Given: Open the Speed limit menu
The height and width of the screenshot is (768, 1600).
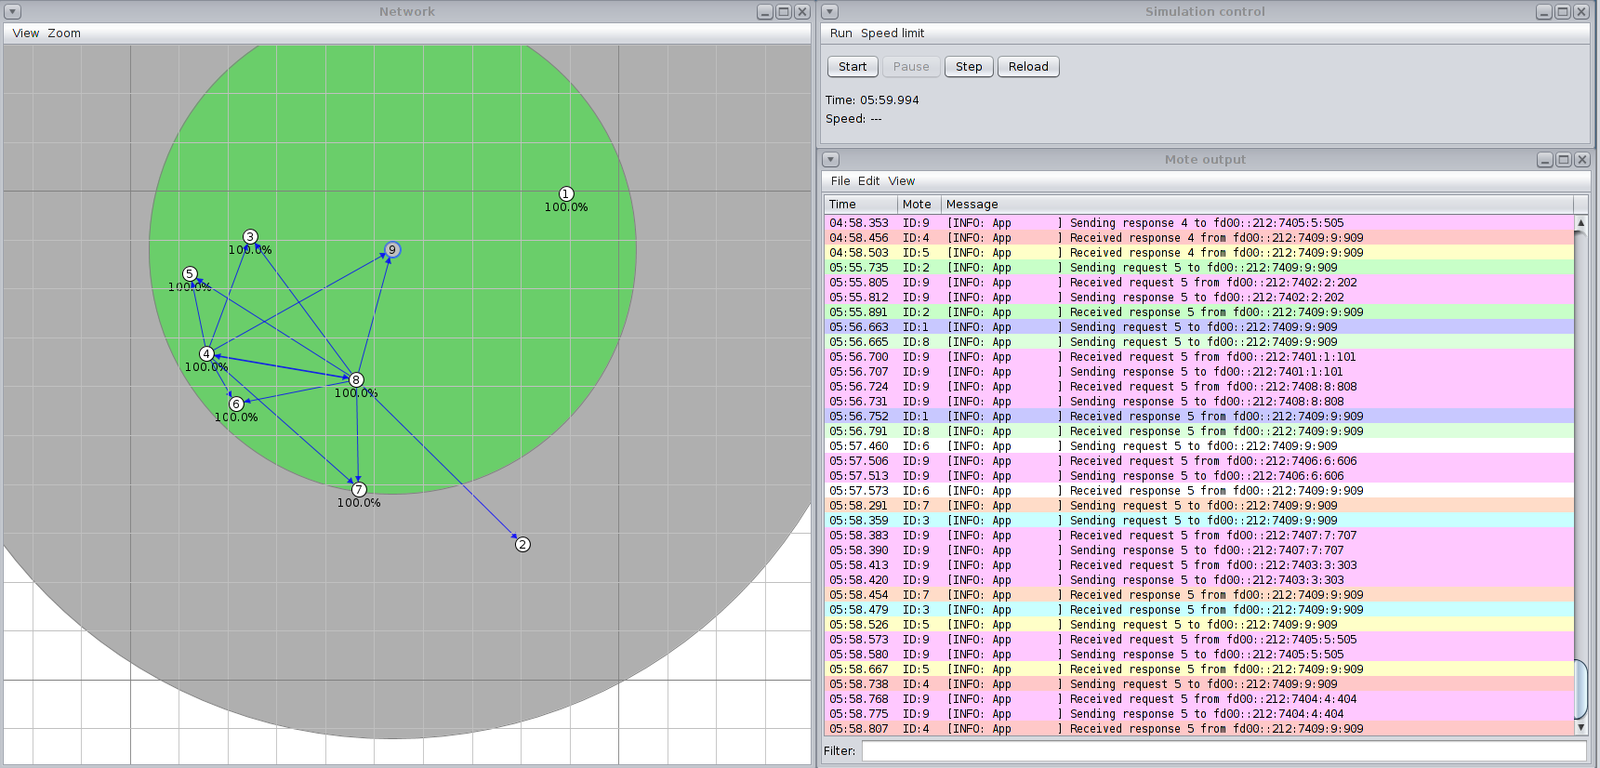Looking at the screenshot, I should click(892, 33).
